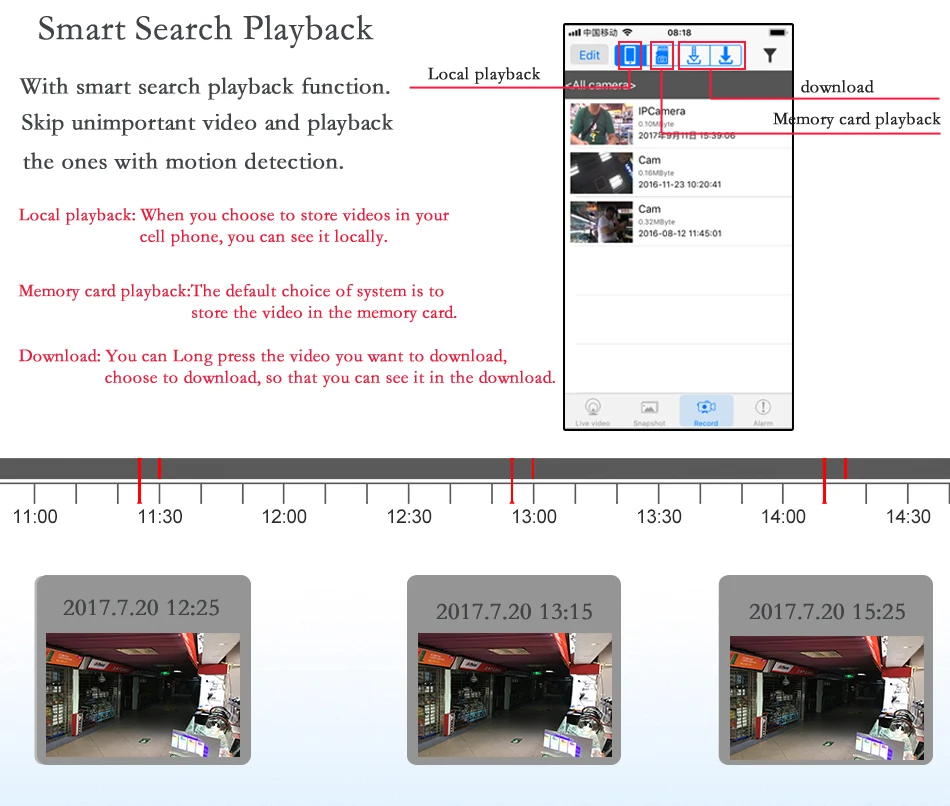Screen dimensions: 950x806
Task: Open the 2017.7.20 15:25 snapshot image
Action: pos(827,698)
